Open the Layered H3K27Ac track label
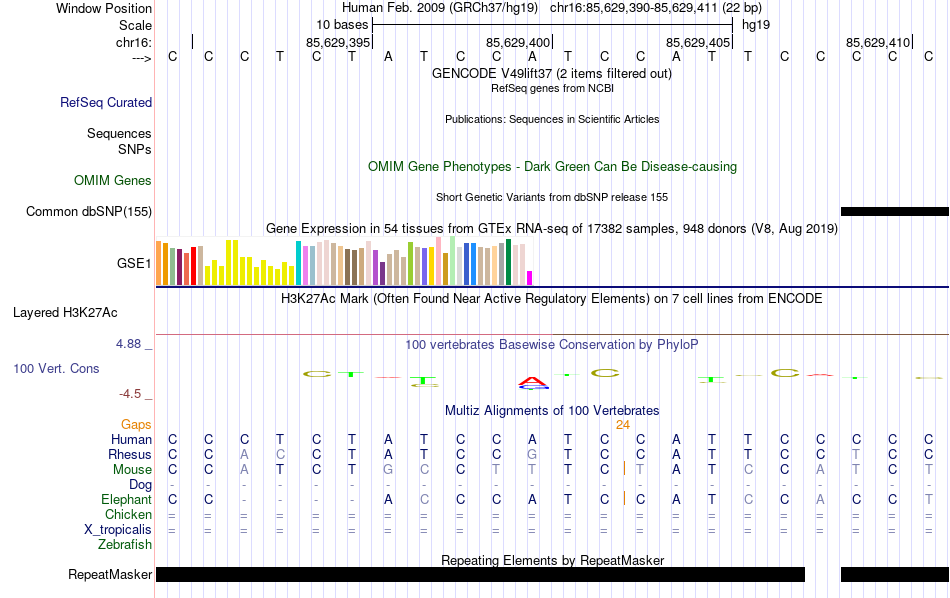This screenshot has width=950, height=598. click(x=65, y=313)
